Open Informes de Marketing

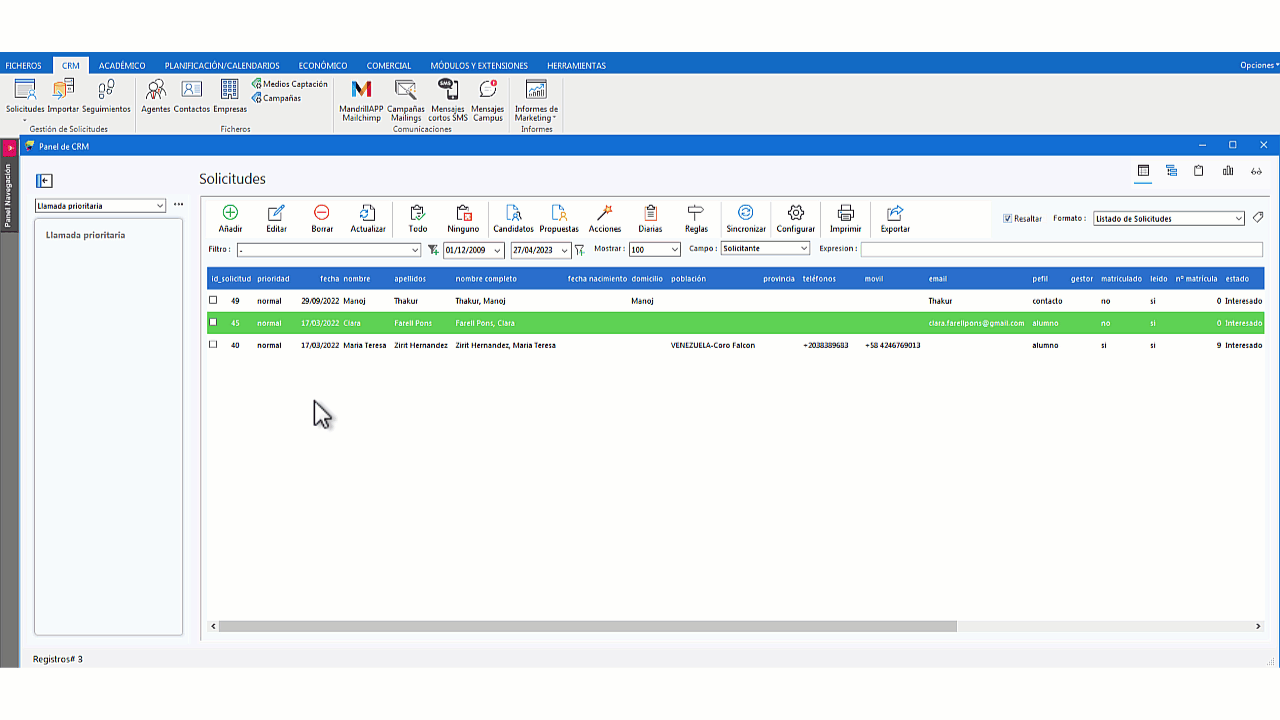535,100
